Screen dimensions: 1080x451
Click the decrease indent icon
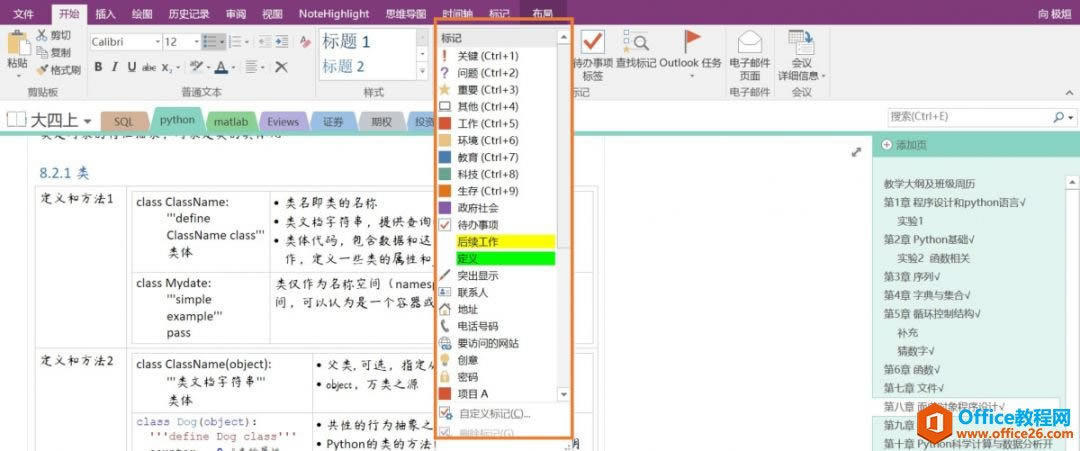click(x=264, y=42)
